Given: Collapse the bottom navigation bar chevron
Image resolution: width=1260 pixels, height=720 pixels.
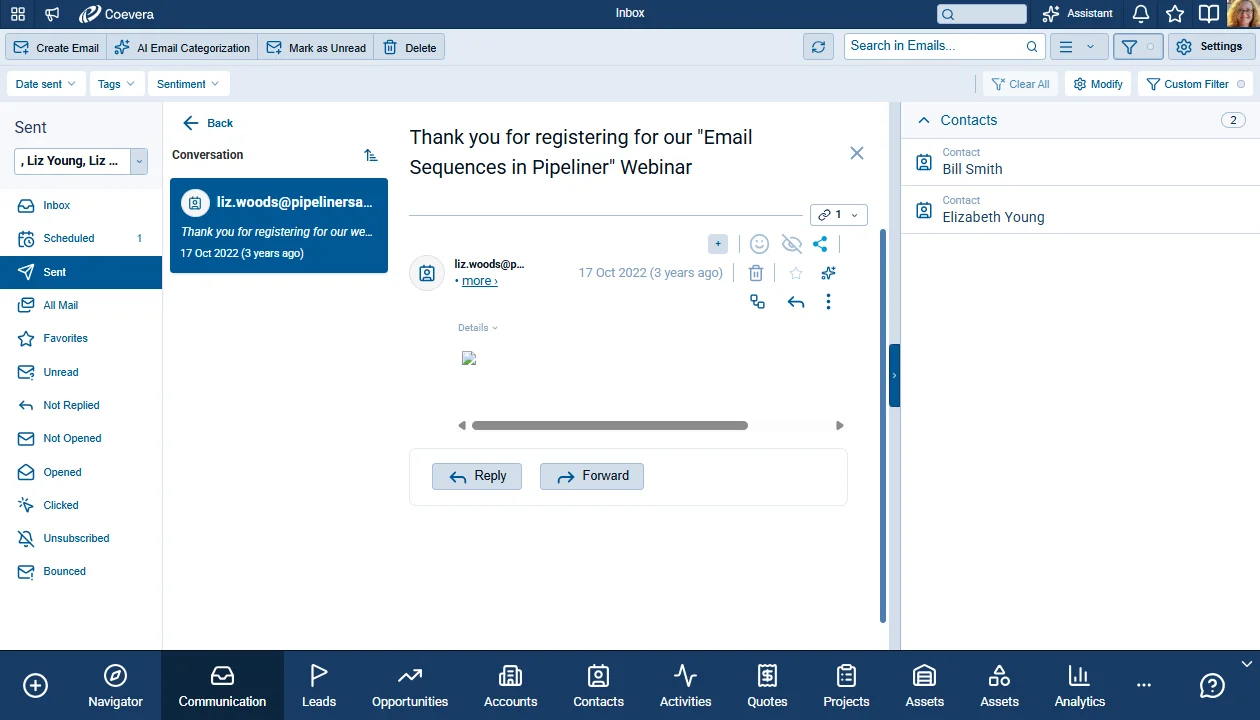Looking at the screenshot, I should [1246, 663].
